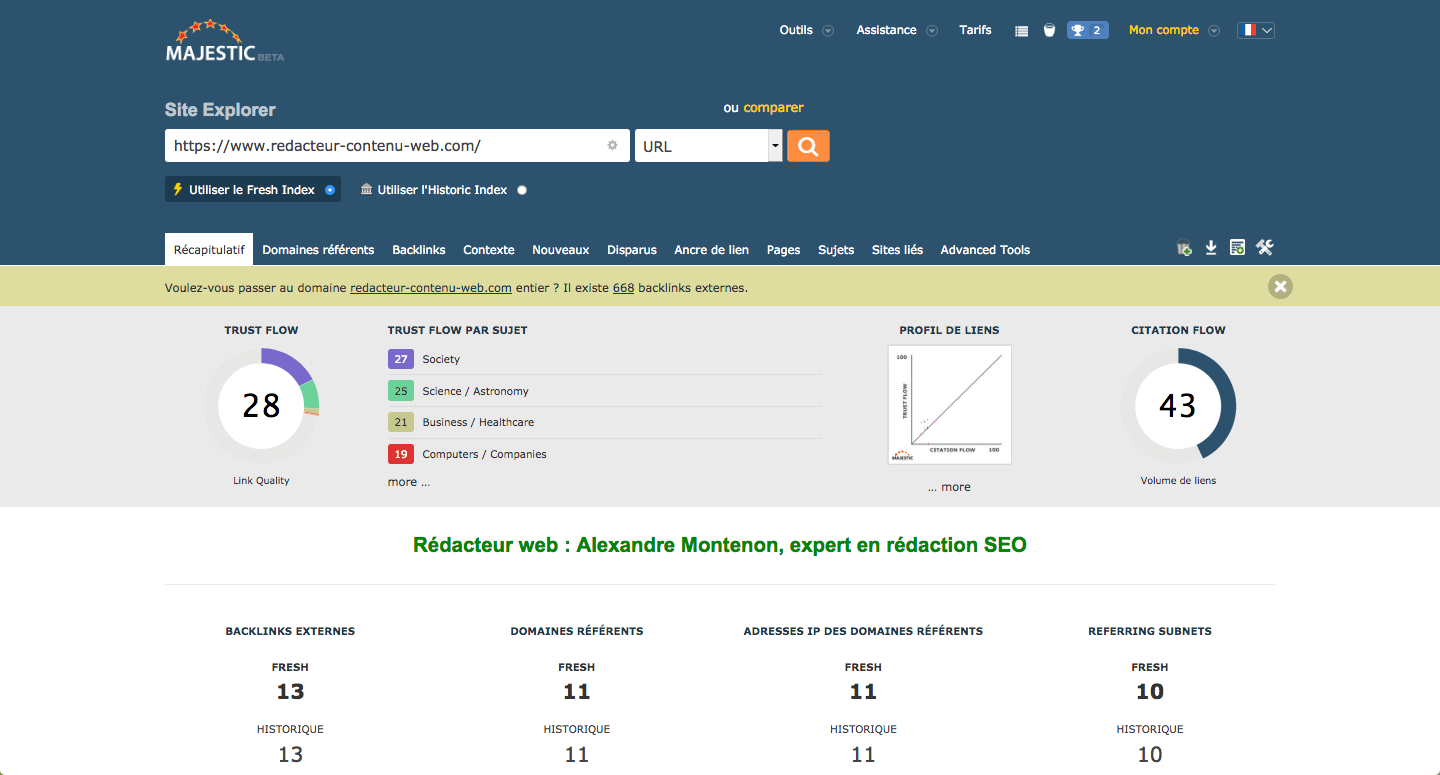
Task: Click the green 25 Science swatch
Action: (x=401, y=391)
